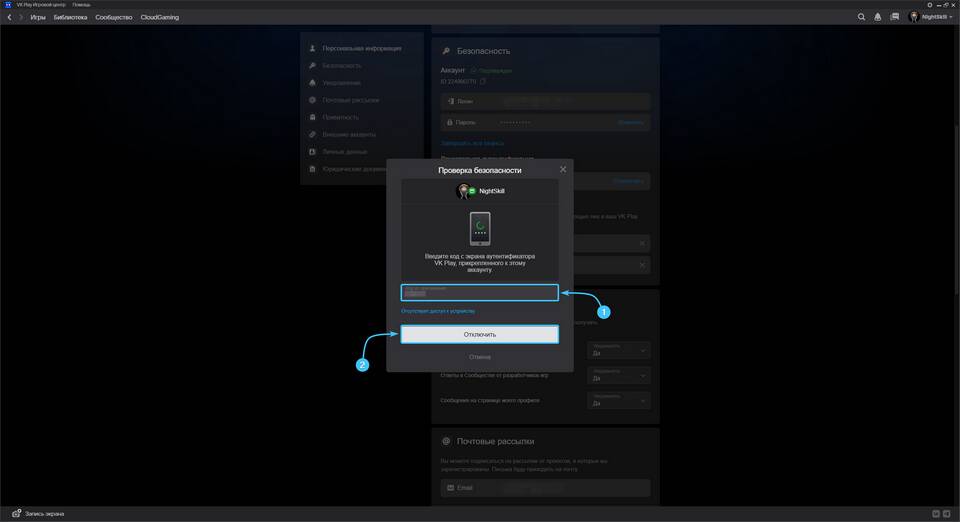Go forward with the right arrow
This screenshot has width=960, height=522.
click(x=21, y=17)
